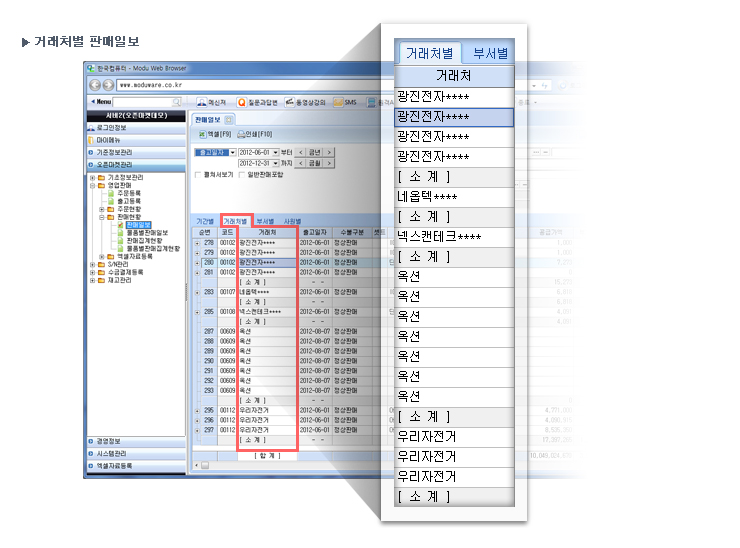Screen dimensions: 740x548
Task: Enable the 펼쳐서보기 checkbox
Action: point(197,174)
